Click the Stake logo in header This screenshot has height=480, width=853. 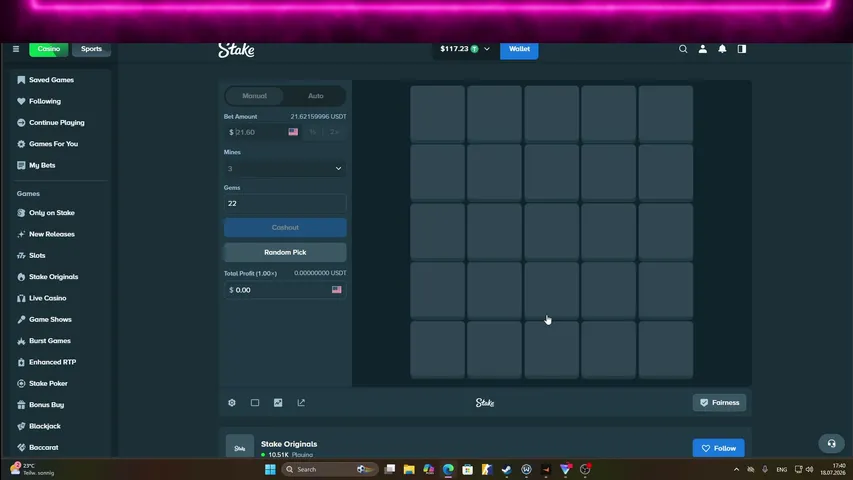(x=236, y=50)
